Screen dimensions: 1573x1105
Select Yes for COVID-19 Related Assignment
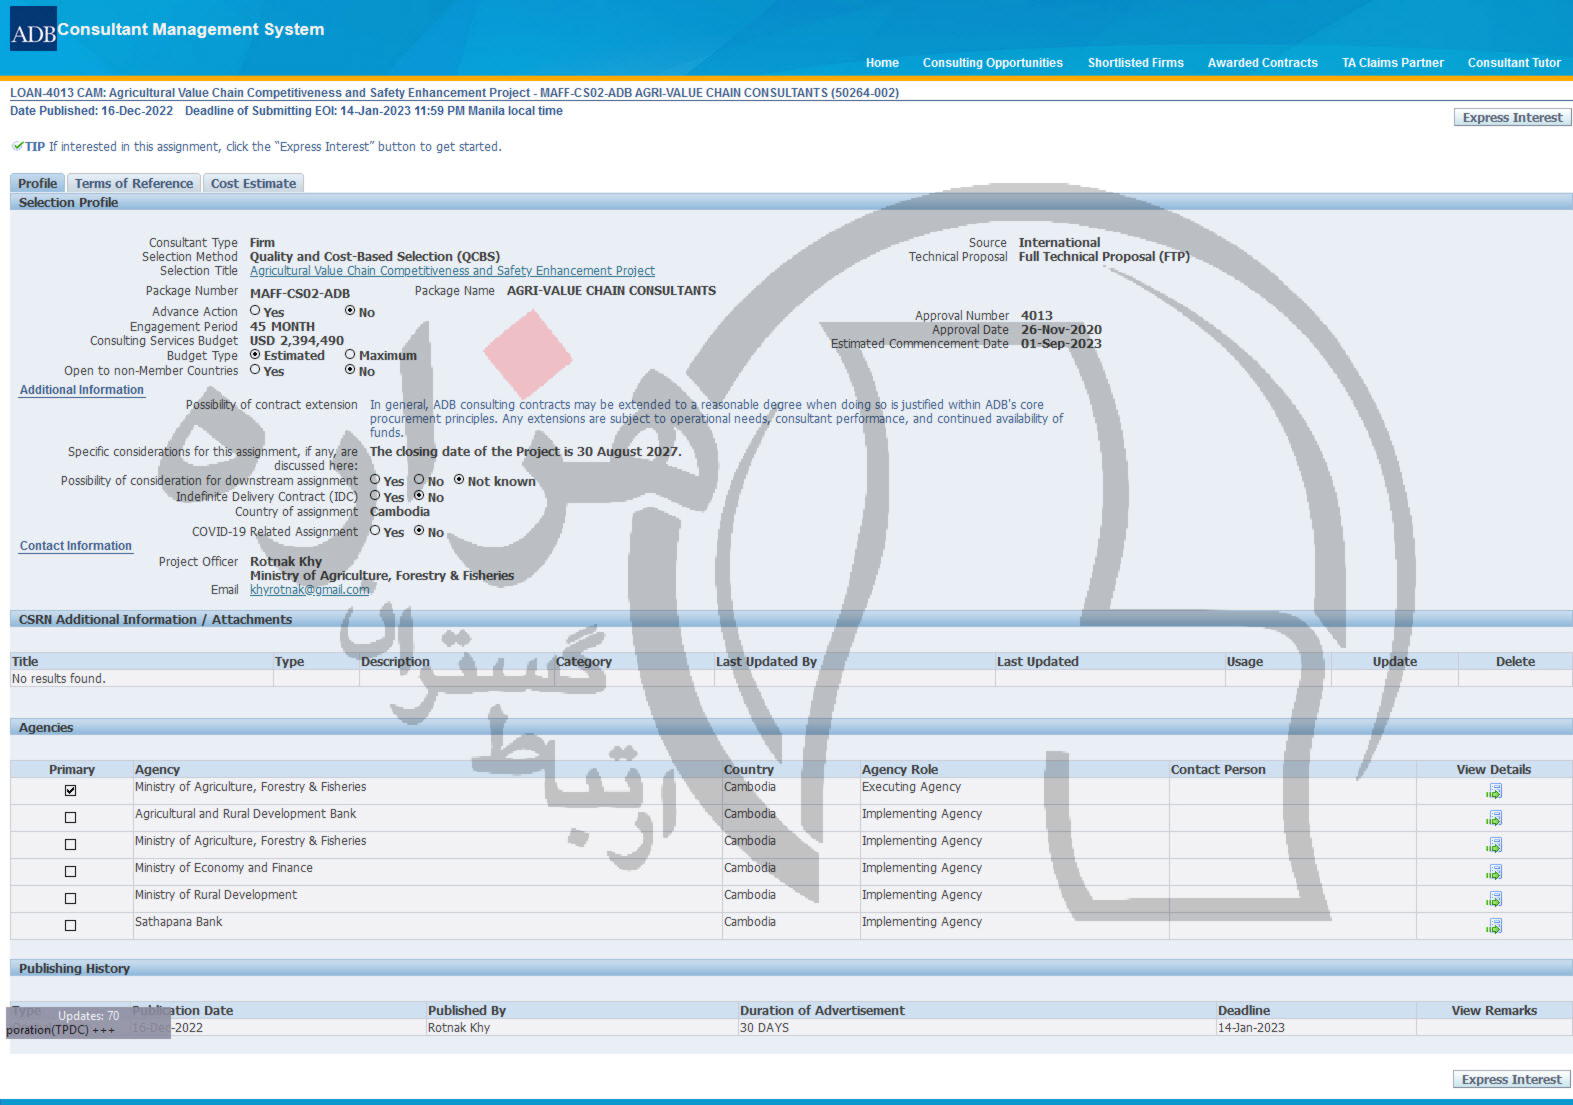click(375, 531)
